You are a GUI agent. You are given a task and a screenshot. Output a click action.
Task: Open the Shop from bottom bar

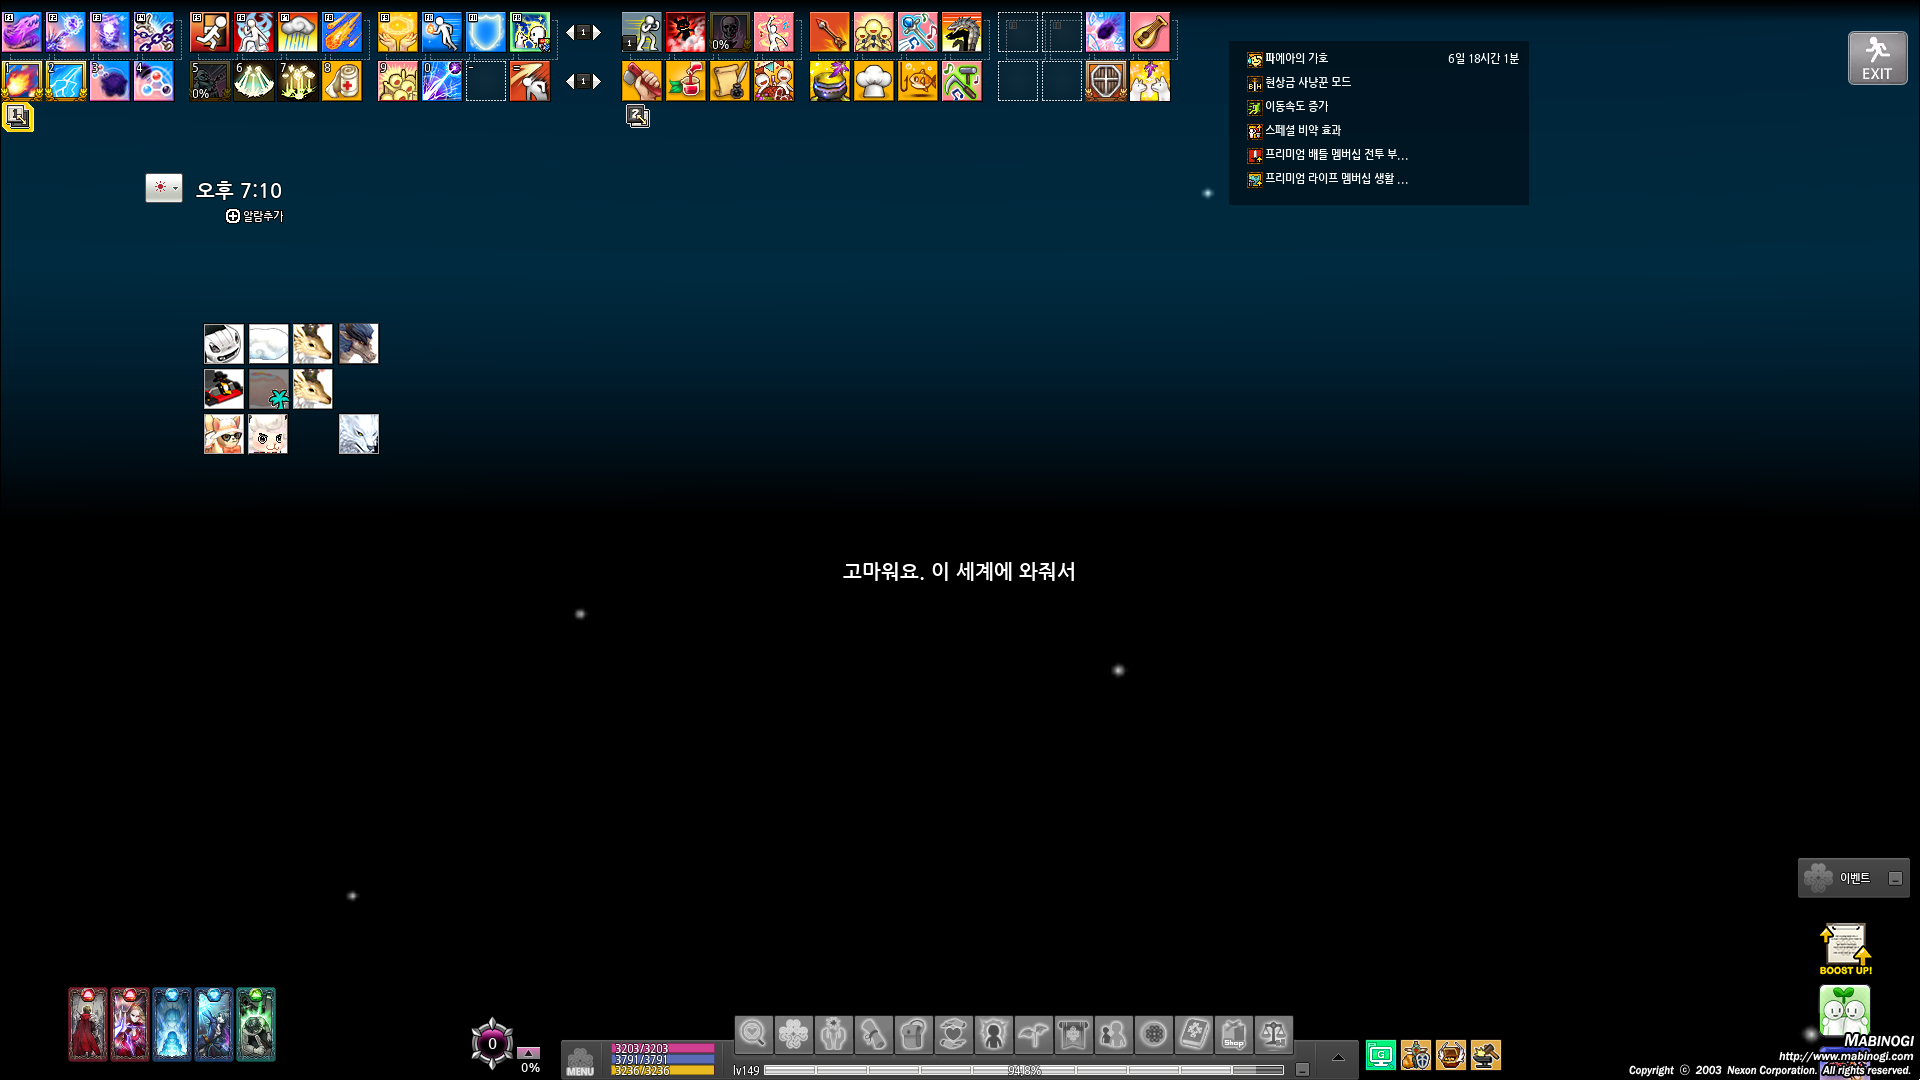1233,1034
